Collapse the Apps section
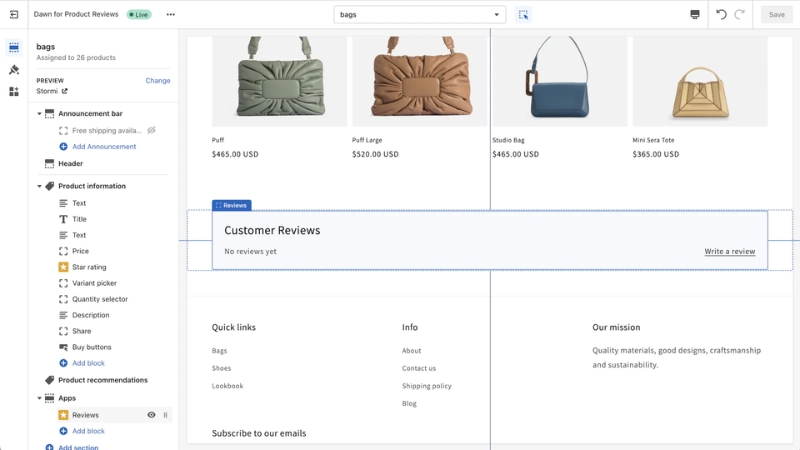 (x=39, y=397)
